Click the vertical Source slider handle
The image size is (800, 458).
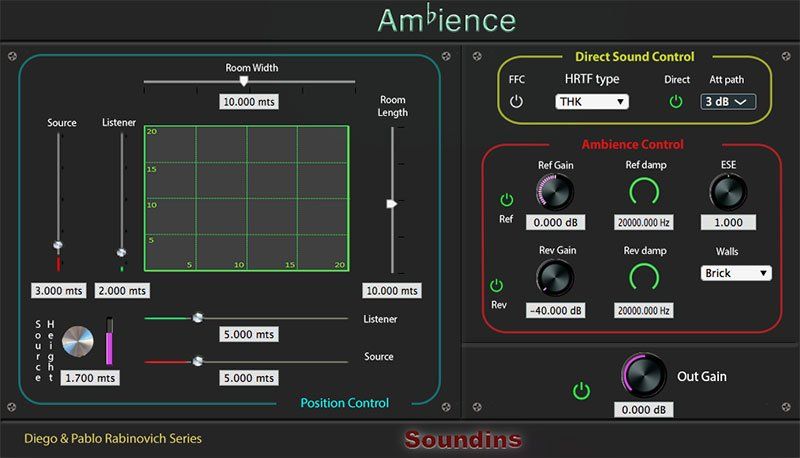pos(58,245)
